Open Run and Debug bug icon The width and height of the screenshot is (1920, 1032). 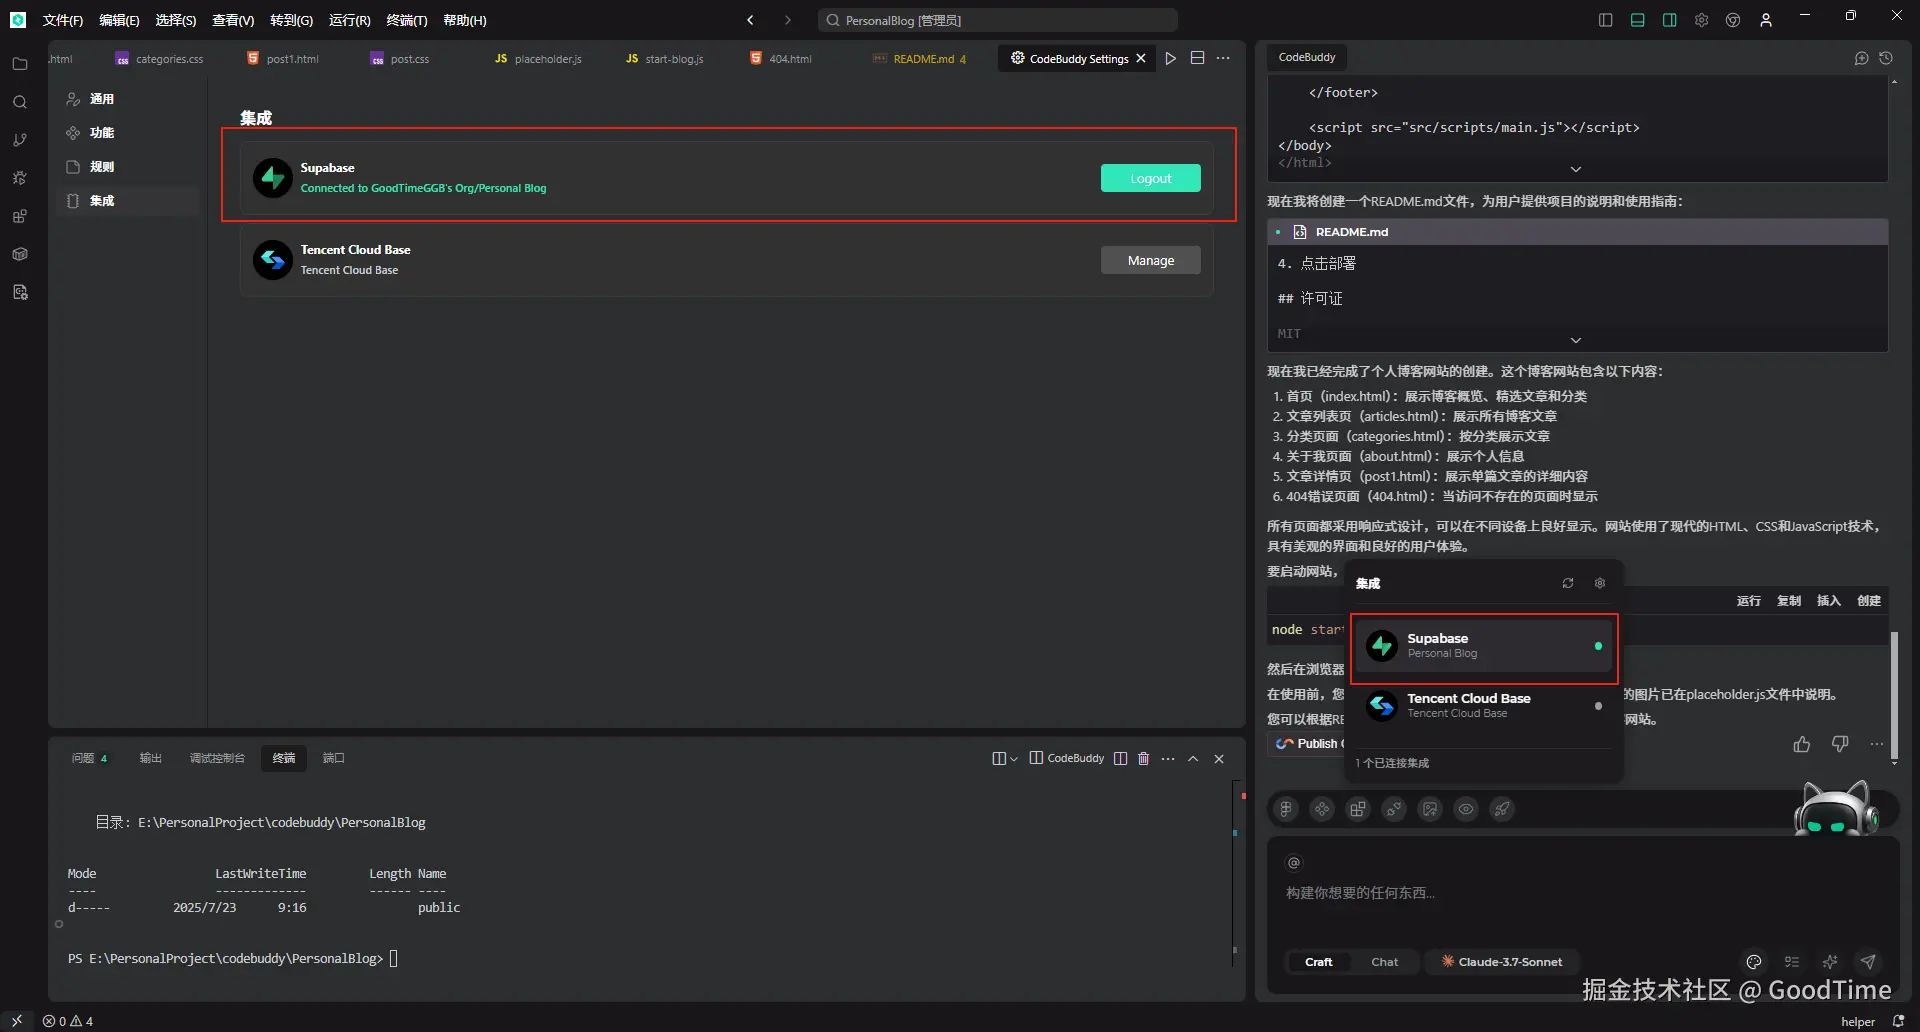20,178
